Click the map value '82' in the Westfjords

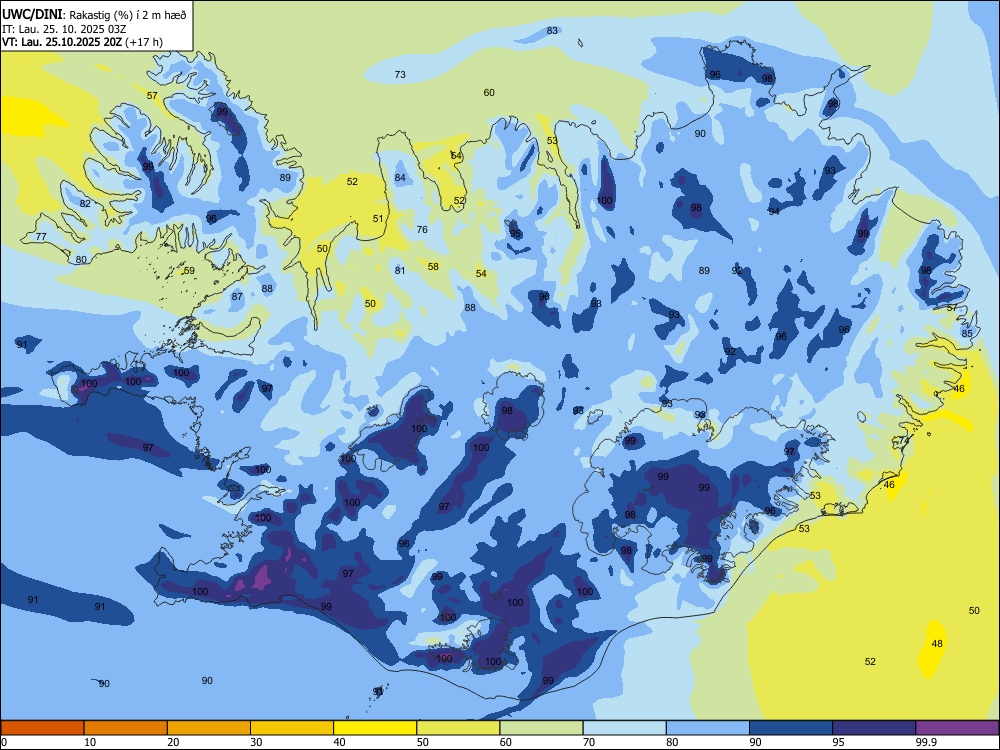[85, 203]
